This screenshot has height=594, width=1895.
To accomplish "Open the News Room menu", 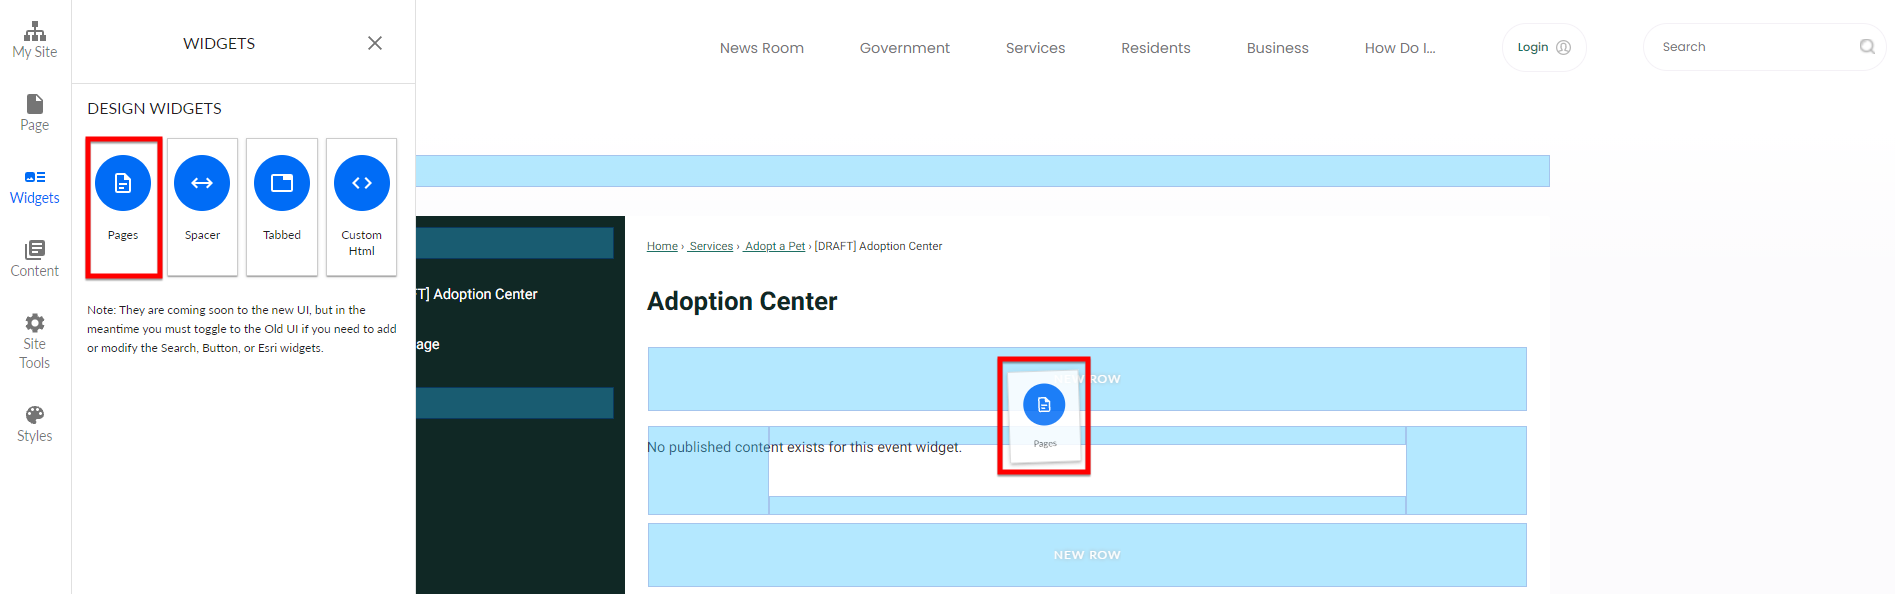I will pos(762,48).
